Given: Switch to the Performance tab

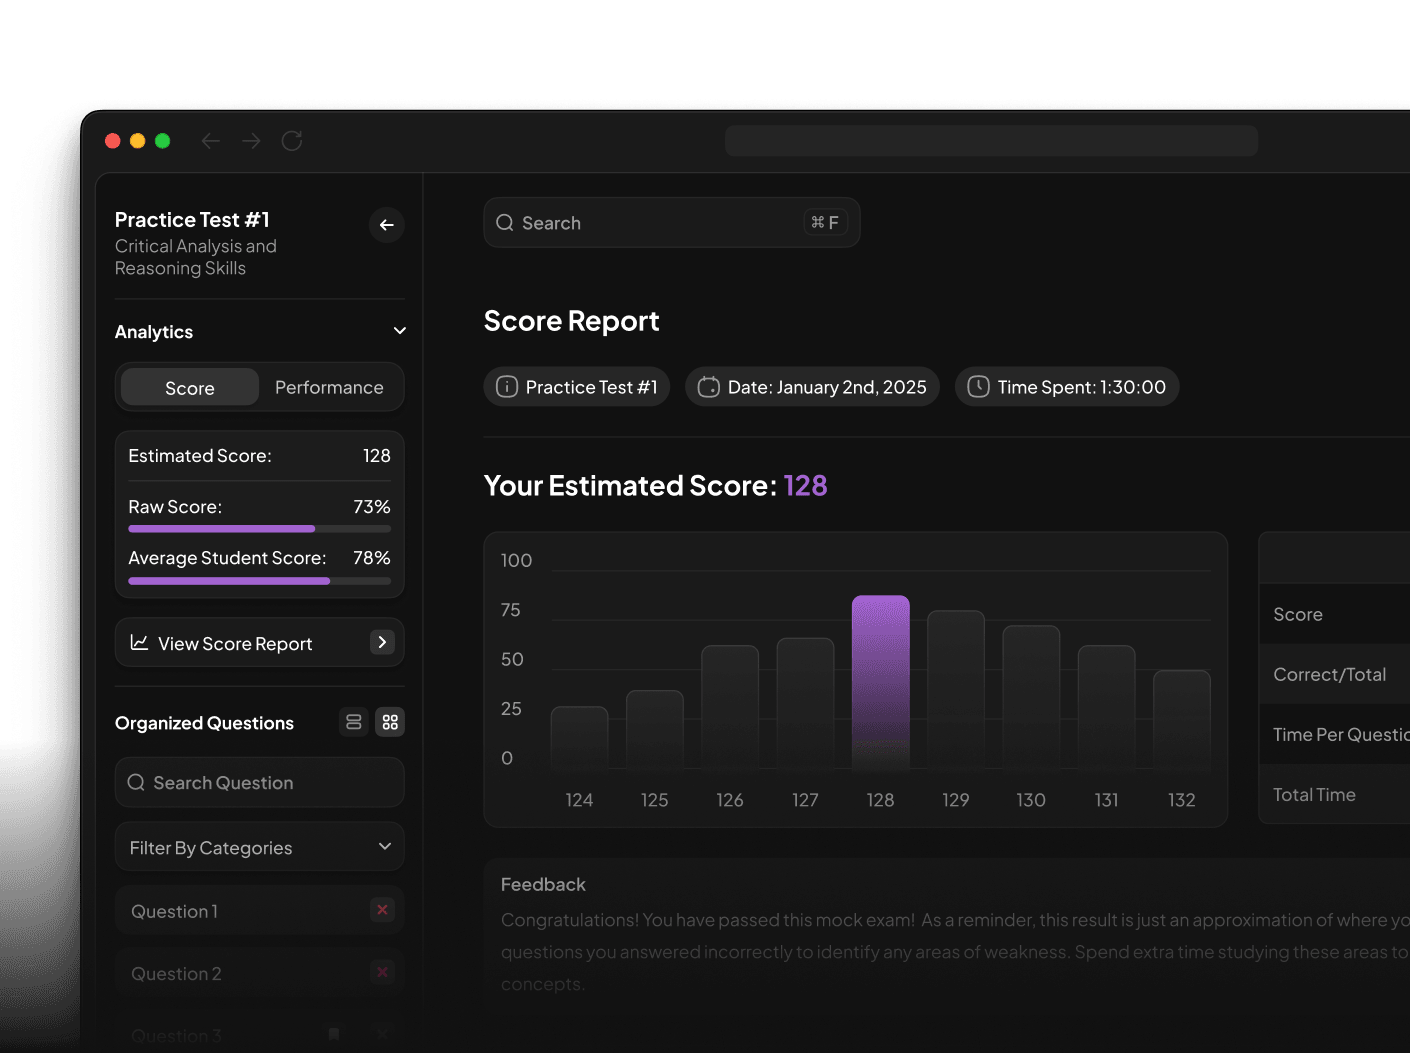Looking at the screenshot, I should pyautogui.click(x=328, y=387).
